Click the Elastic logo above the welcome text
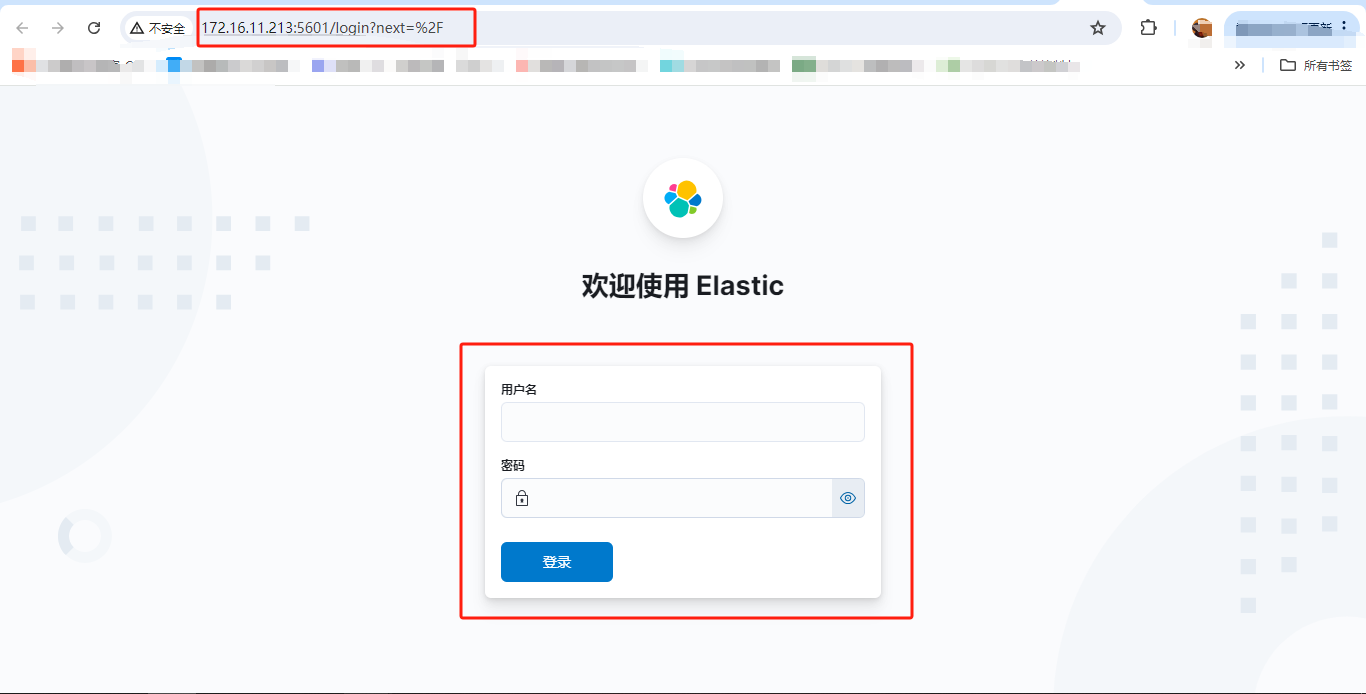Image resolution: width=1366 pixels, height=694 pixels. click(683, 198)
